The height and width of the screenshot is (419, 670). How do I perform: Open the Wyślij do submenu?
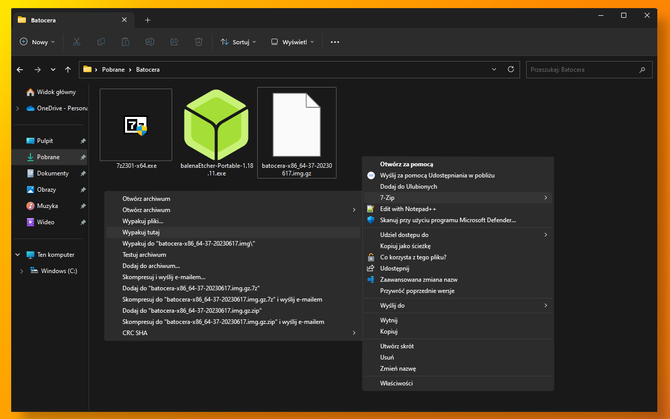[458, 305]
